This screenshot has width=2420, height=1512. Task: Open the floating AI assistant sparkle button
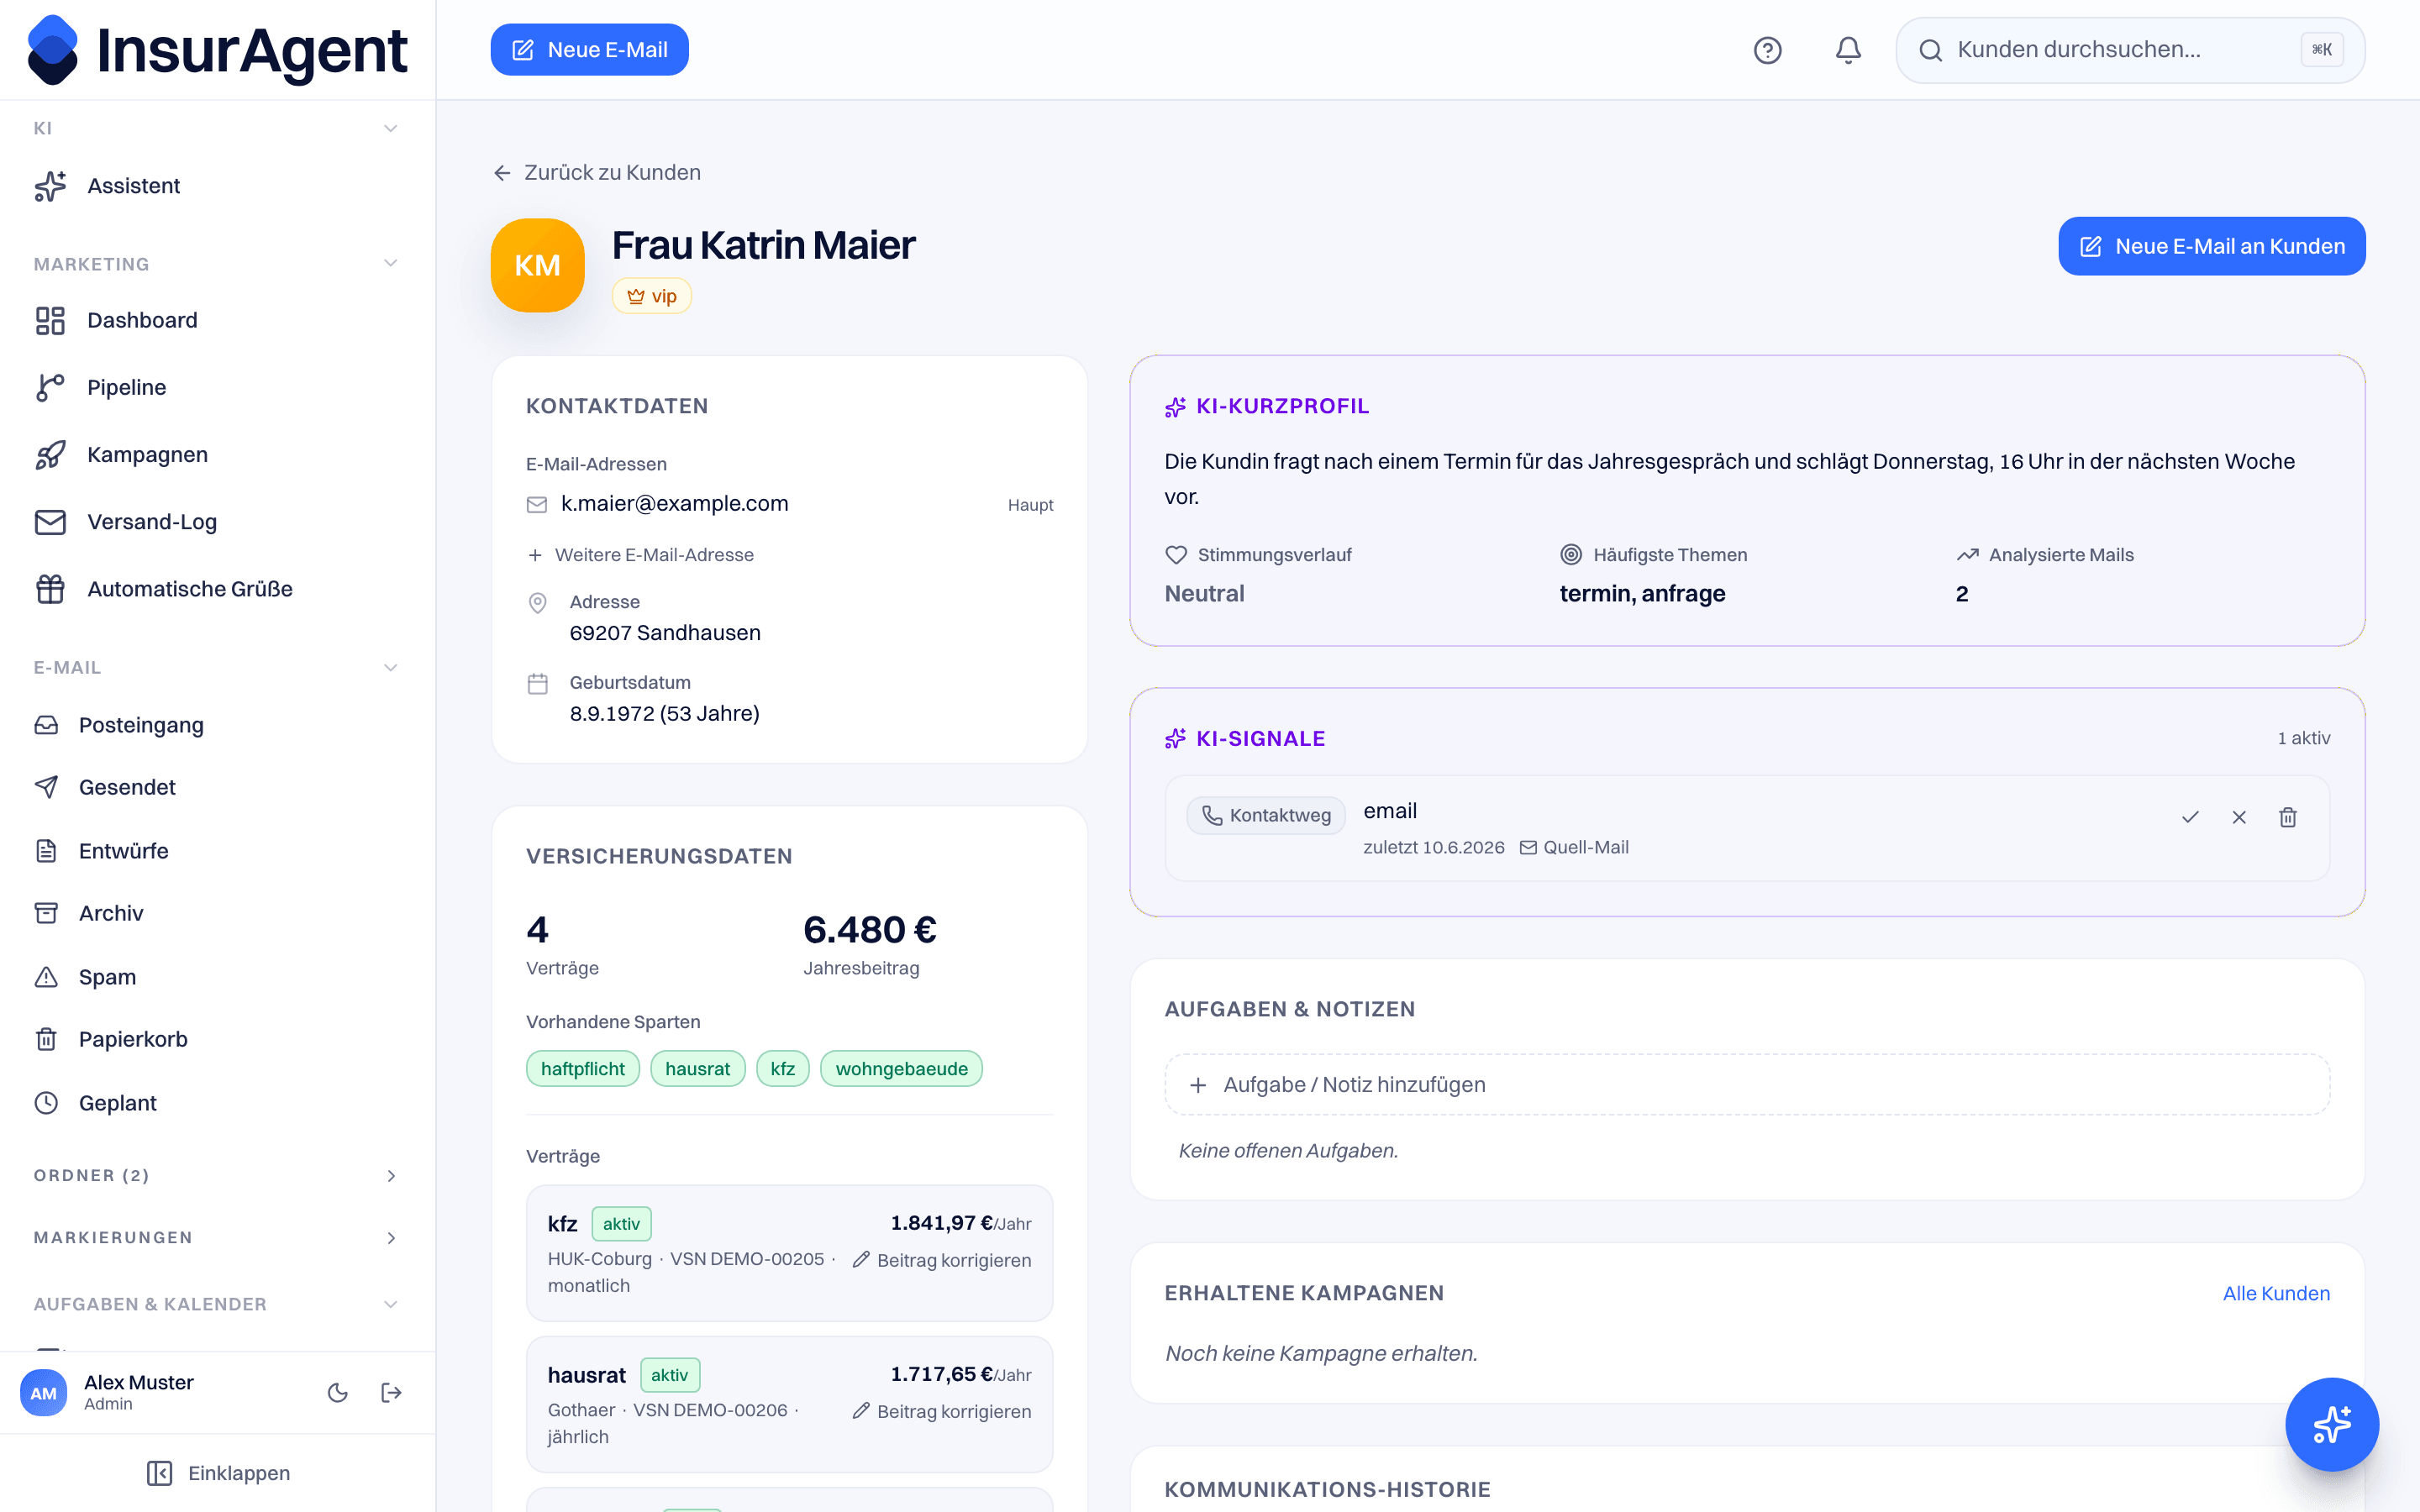click(2331, 1424)
